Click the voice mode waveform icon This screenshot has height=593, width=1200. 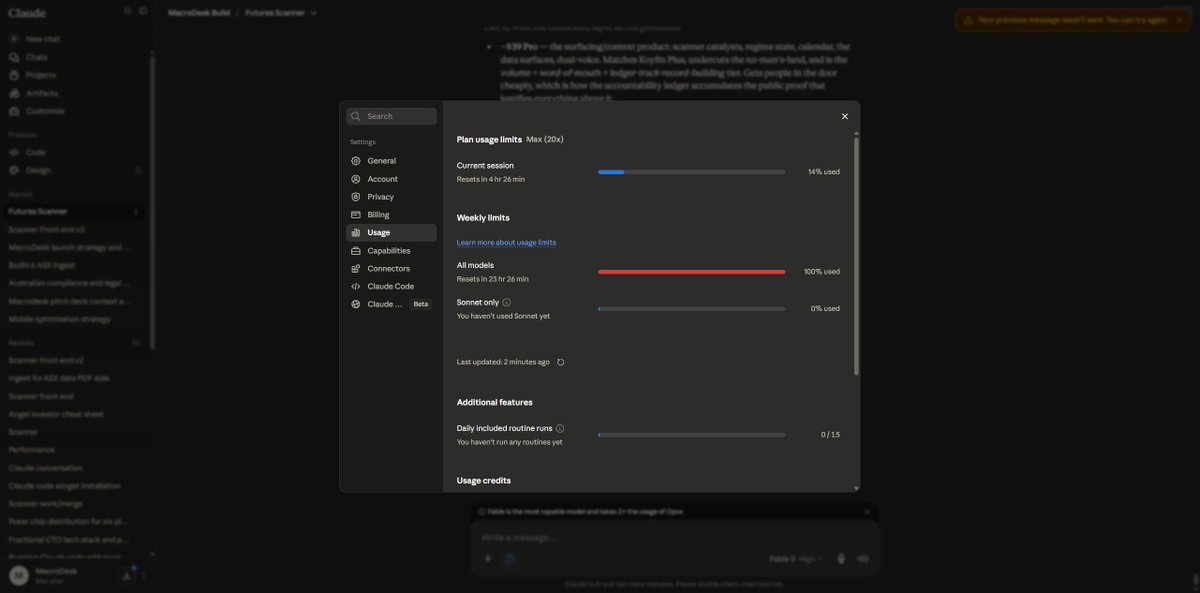pyautogui.click(x=863, y=559)
